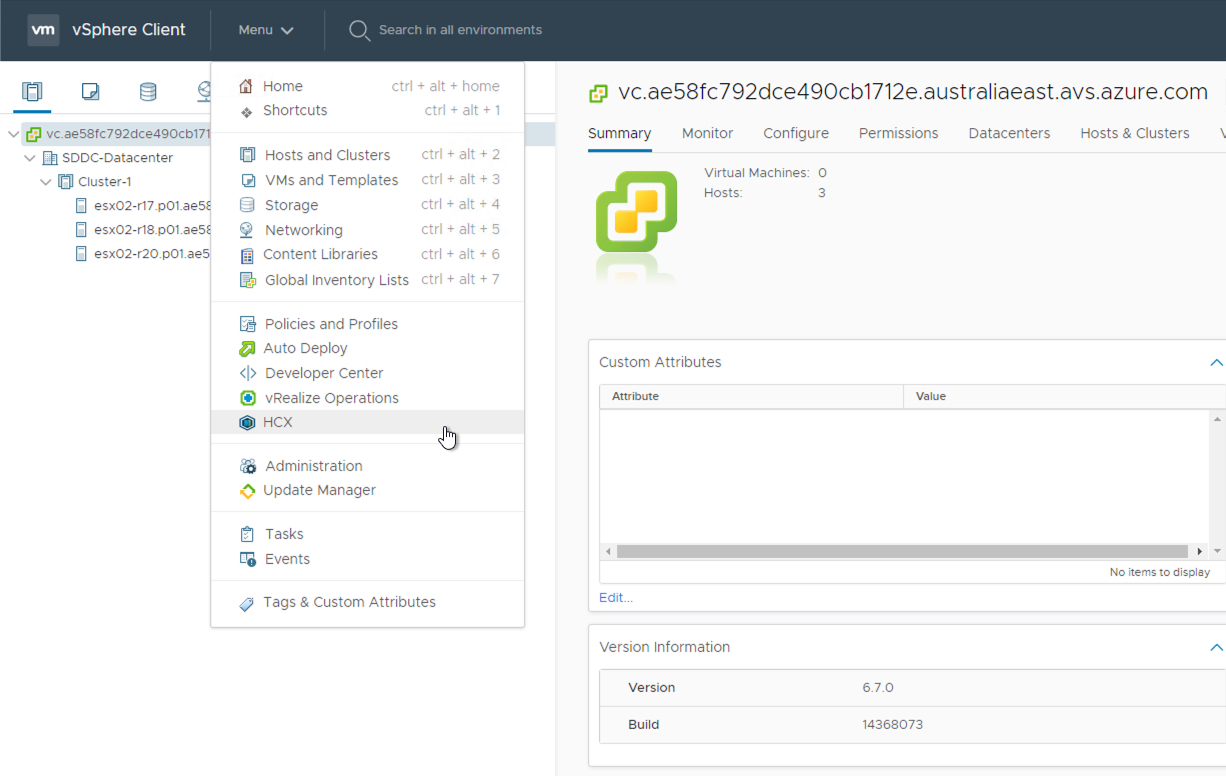
Task: Select host esx02-r18 in the tree
Action: [152, 229]
